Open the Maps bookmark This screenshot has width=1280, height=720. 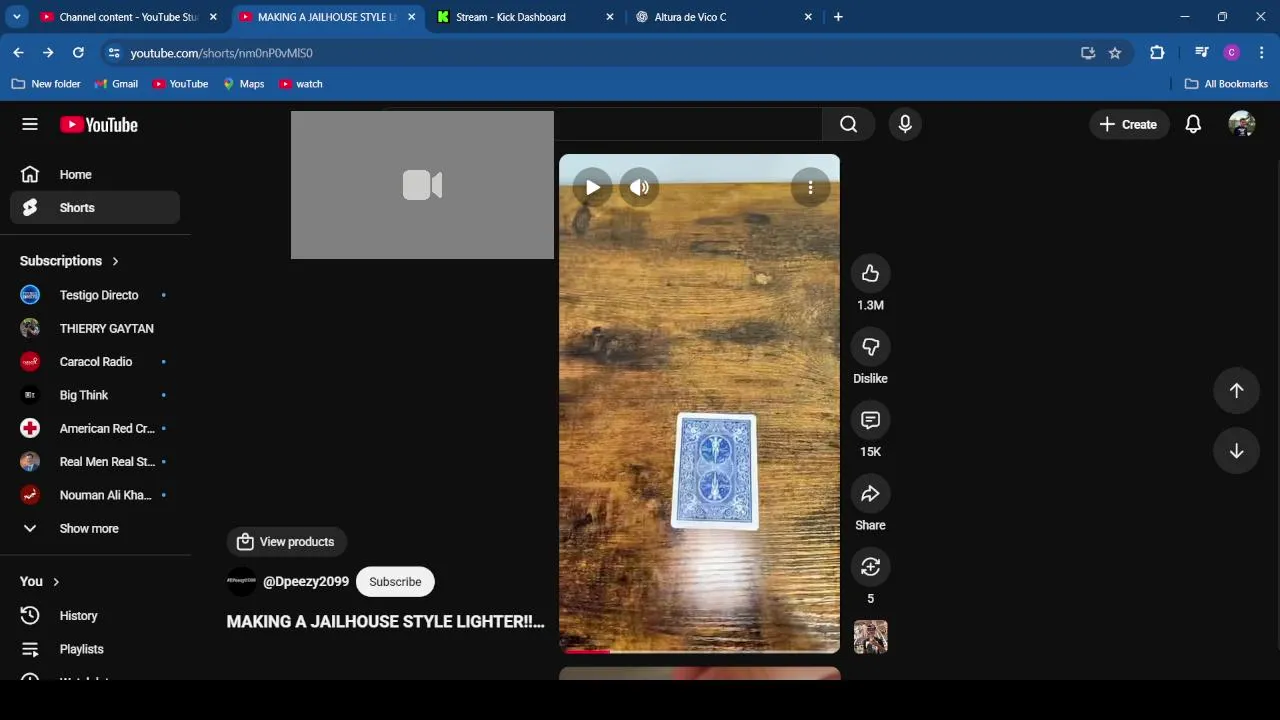click(243, 84)
